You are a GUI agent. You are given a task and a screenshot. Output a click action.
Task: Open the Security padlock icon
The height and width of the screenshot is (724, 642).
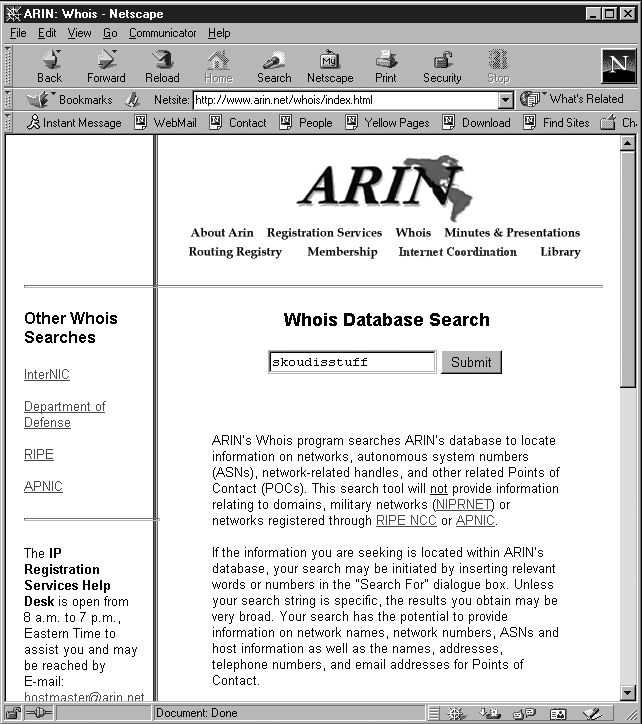pyautogui.click(x=442, y=66)
